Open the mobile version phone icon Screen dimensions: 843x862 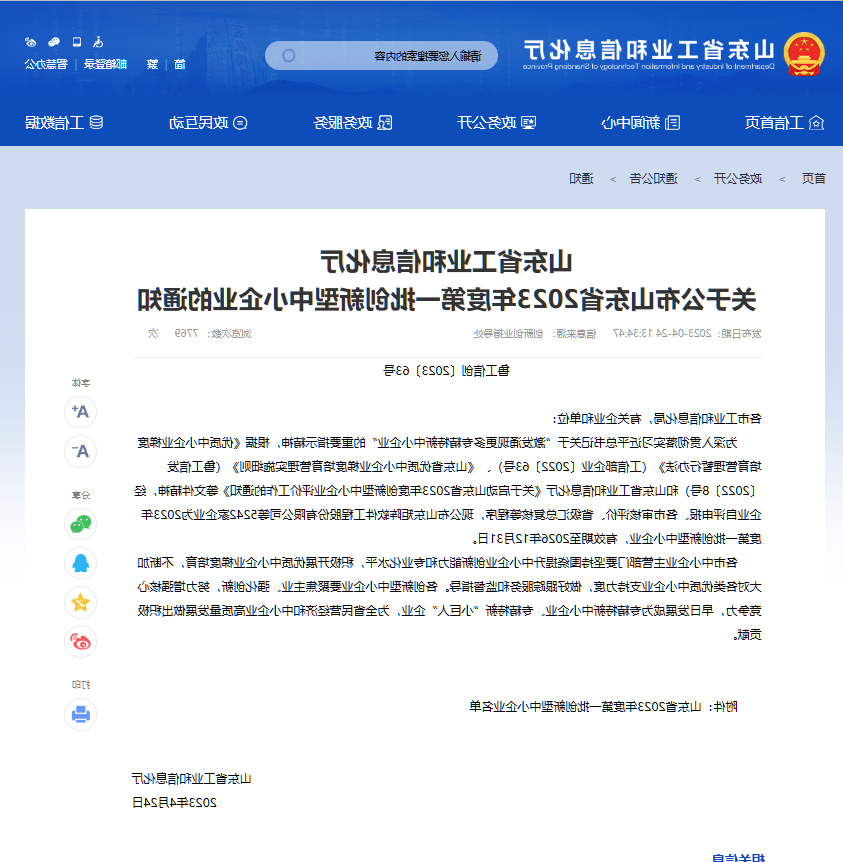(77, 42)
